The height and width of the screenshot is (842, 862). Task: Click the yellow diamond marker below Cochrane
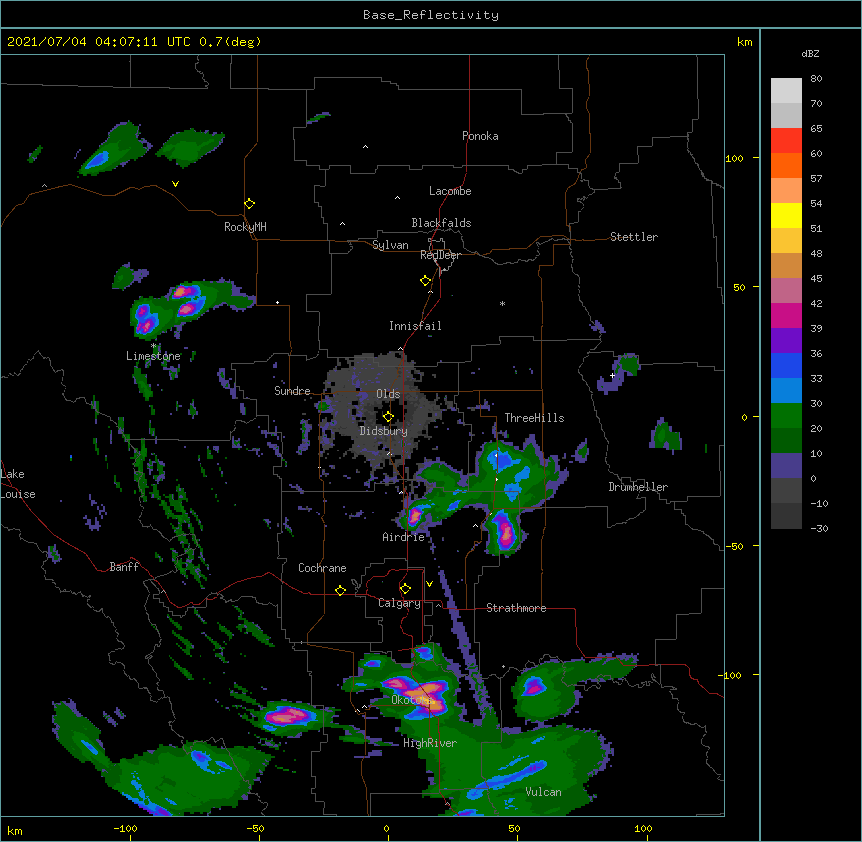point(340,590)
